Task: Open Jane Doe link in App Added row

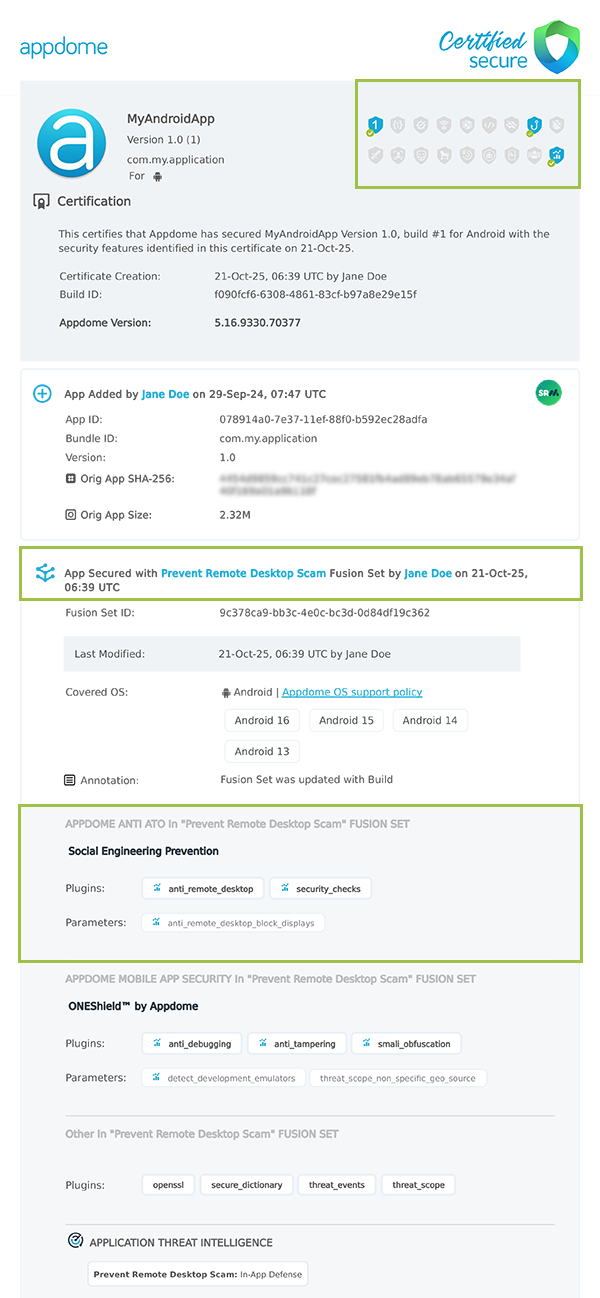Action: 165,394
